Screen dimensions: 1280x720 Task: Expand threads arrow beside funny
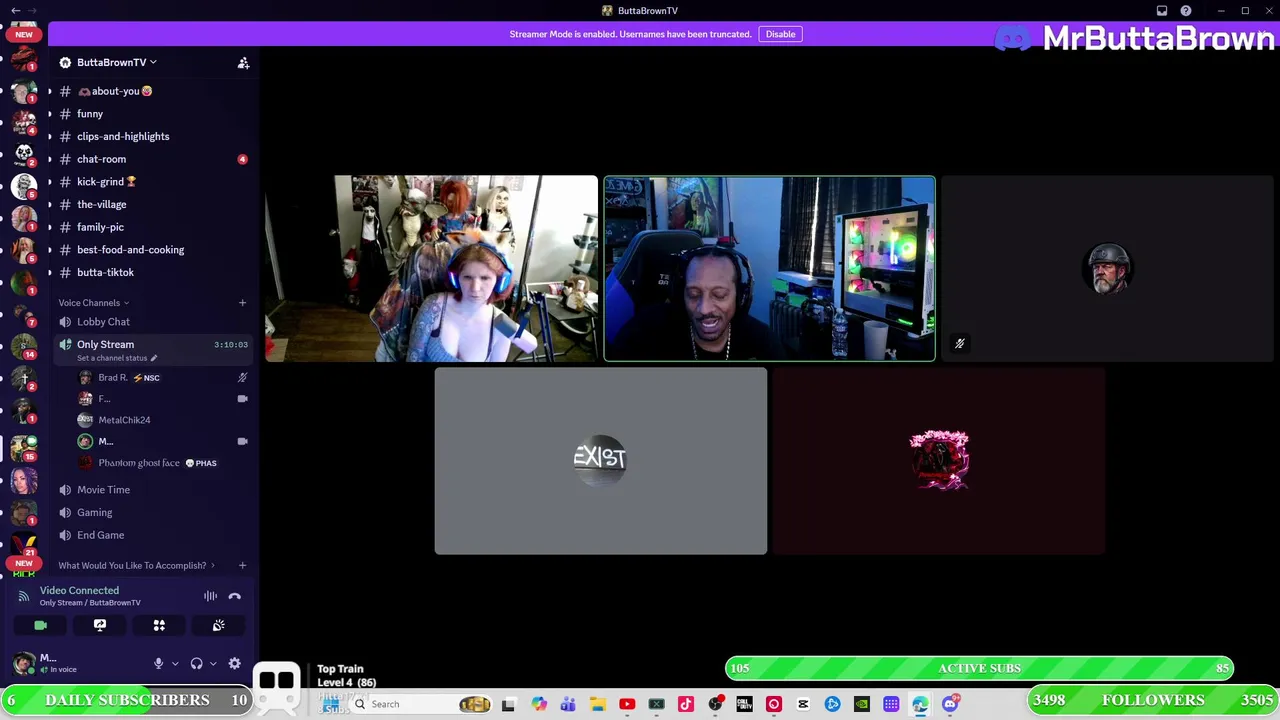[50, 114]
